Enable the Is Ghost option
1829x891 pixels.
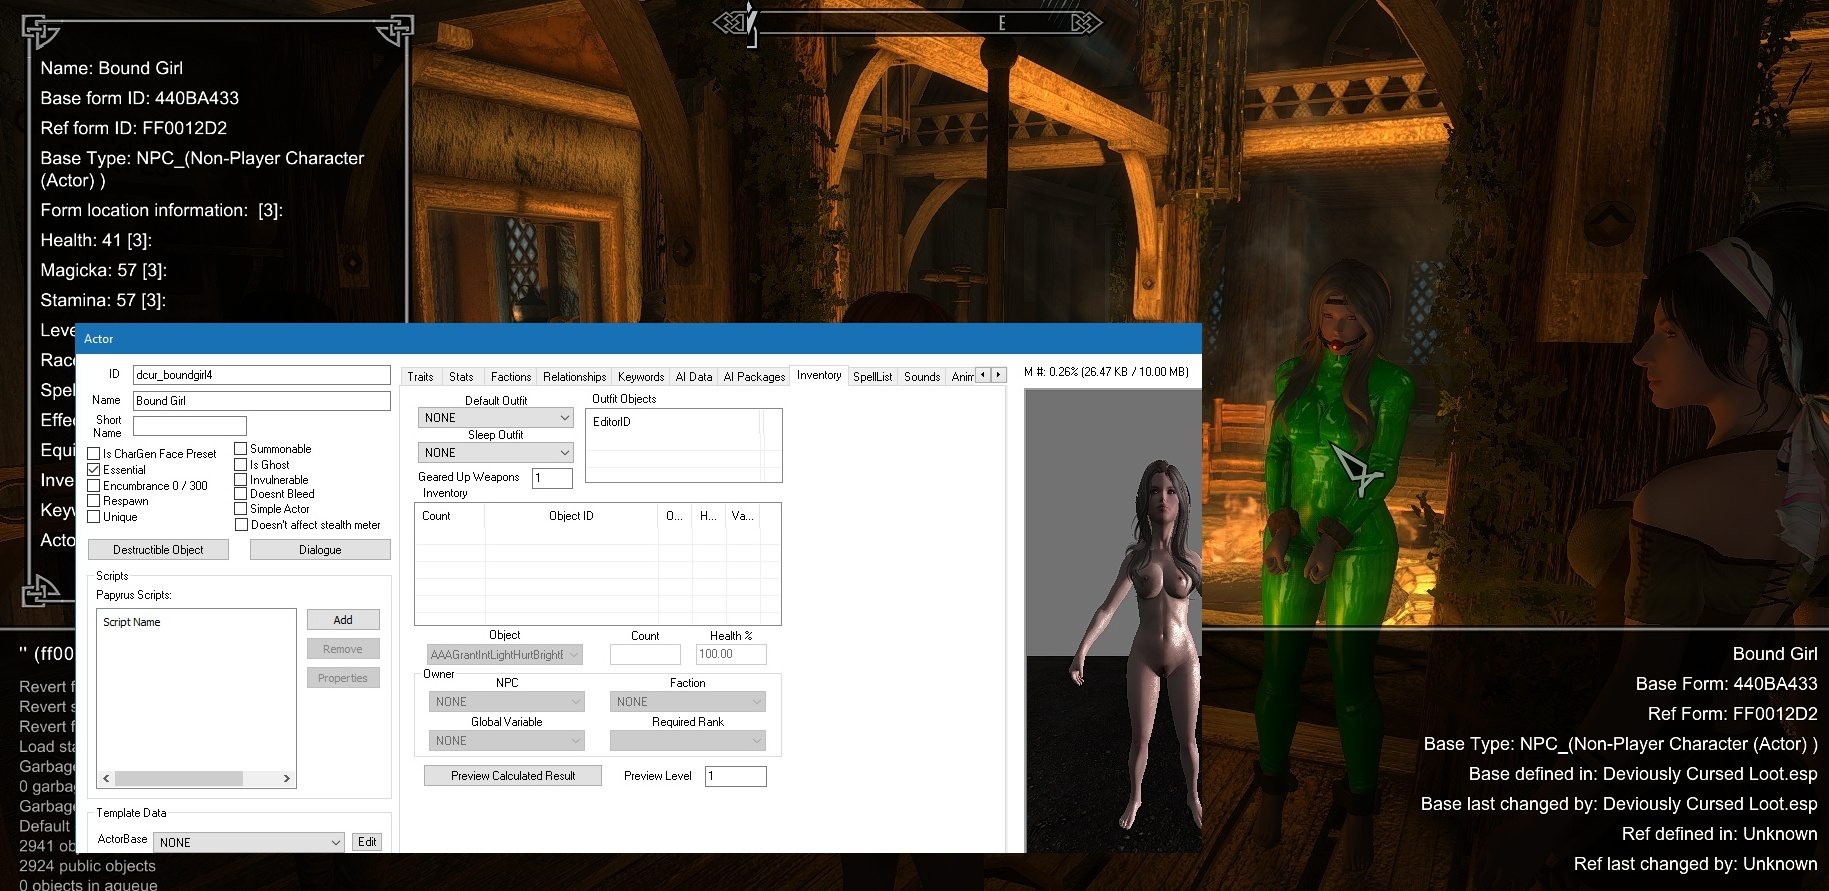[241, 465]
